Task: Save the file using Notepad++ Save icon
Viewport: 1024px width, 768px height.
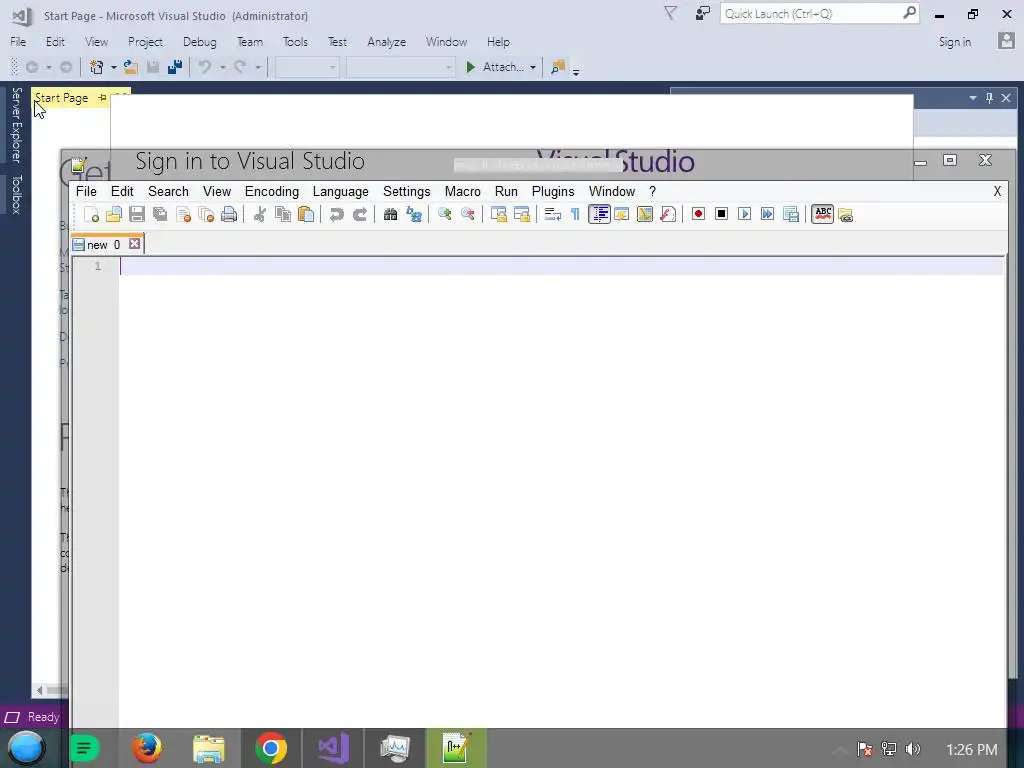Action: 136,214
